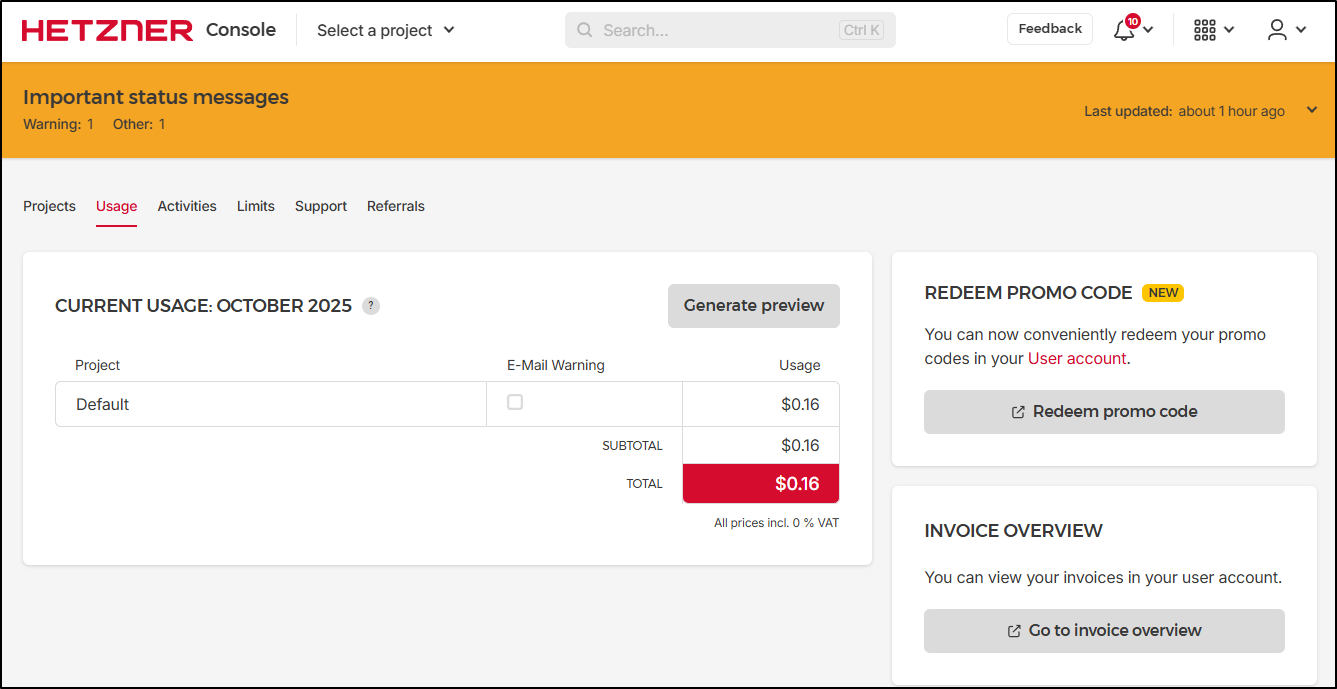Click the question mark help icon

click(x=371, y=306)
